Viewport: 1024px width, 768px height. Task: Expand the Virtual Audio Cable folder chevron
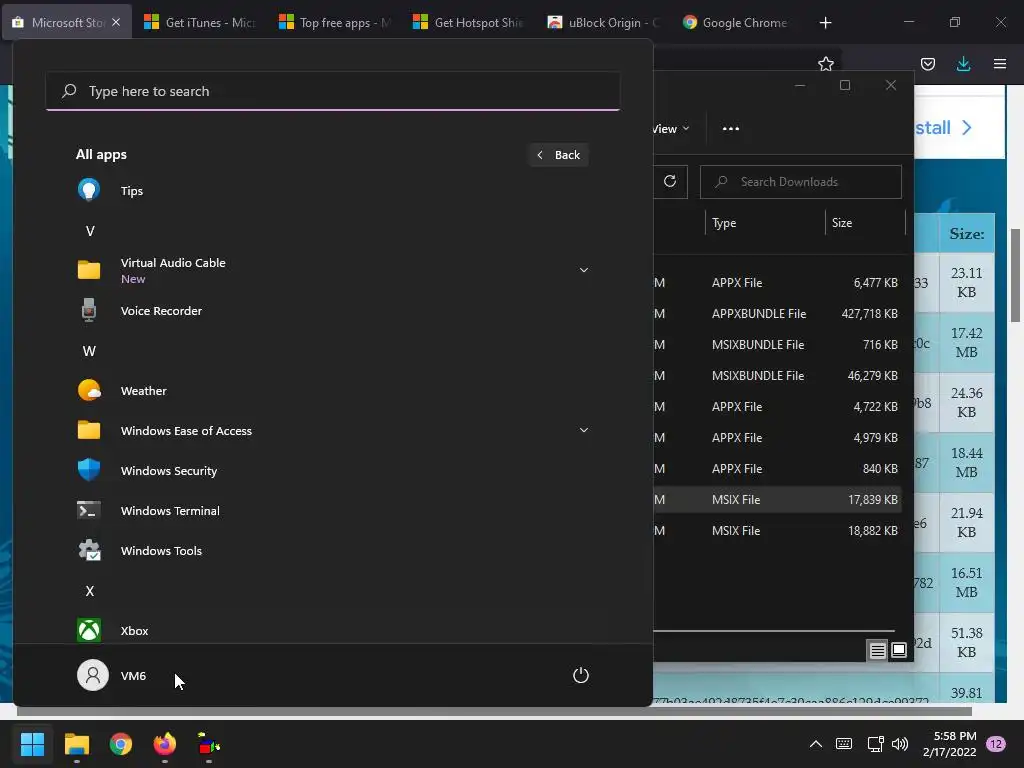[x=584, y=270]
